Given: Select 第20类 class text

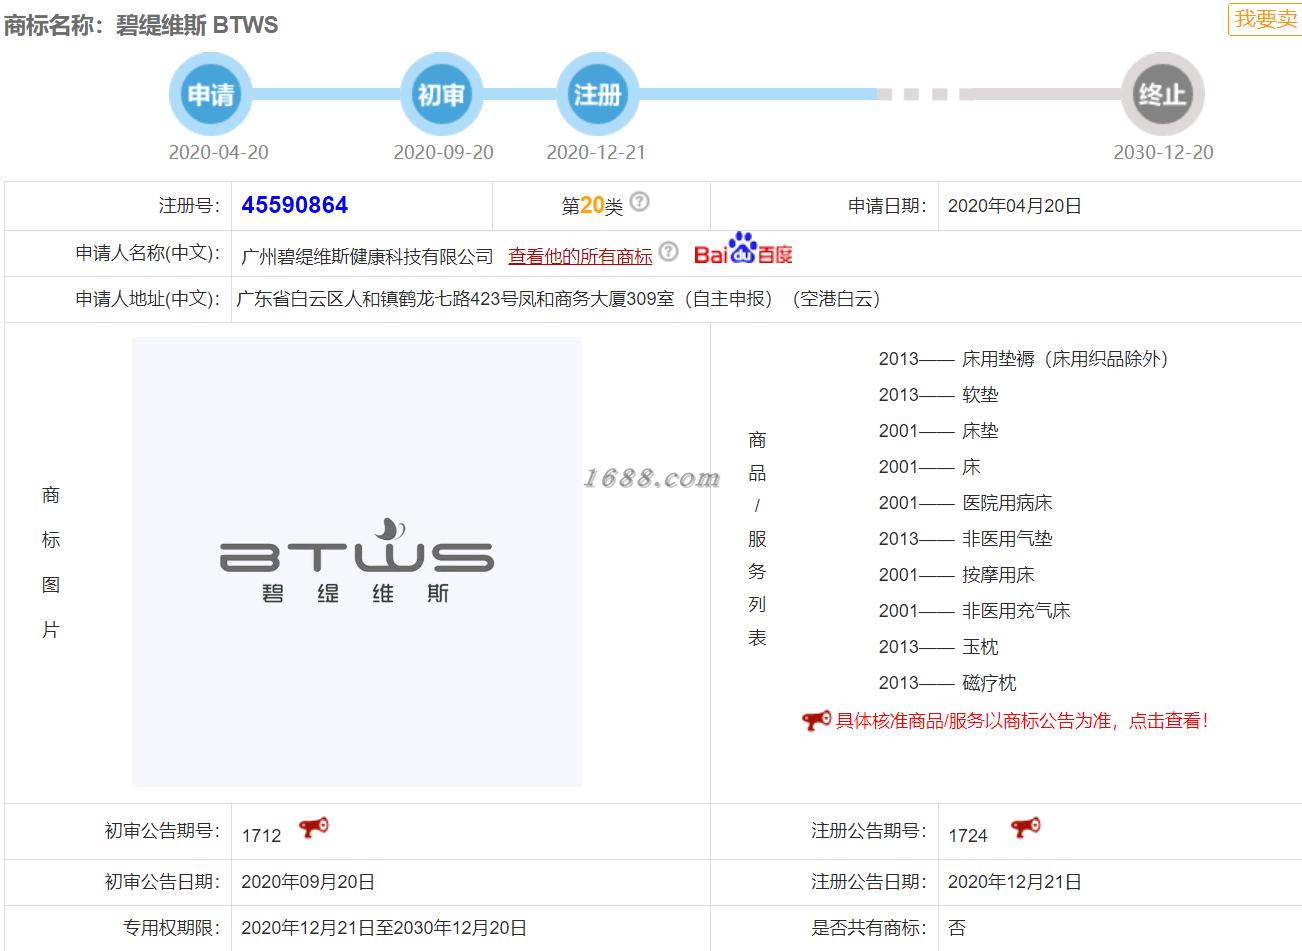Looking at the screenshot, I should click(x=592, y=206).
